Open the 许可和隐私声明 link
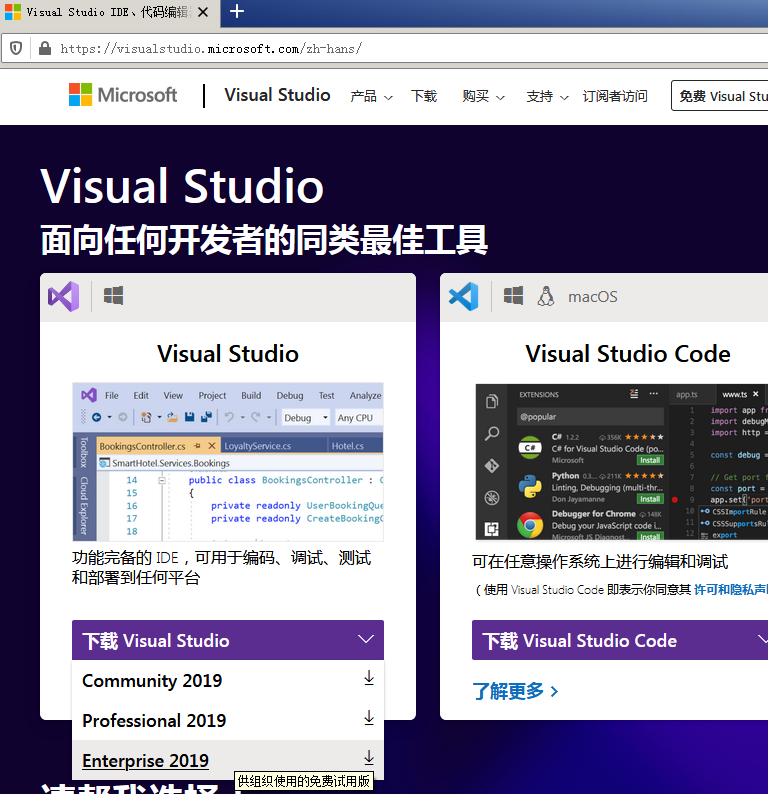This screenshot has width=768, height=794. coord(731,589)
